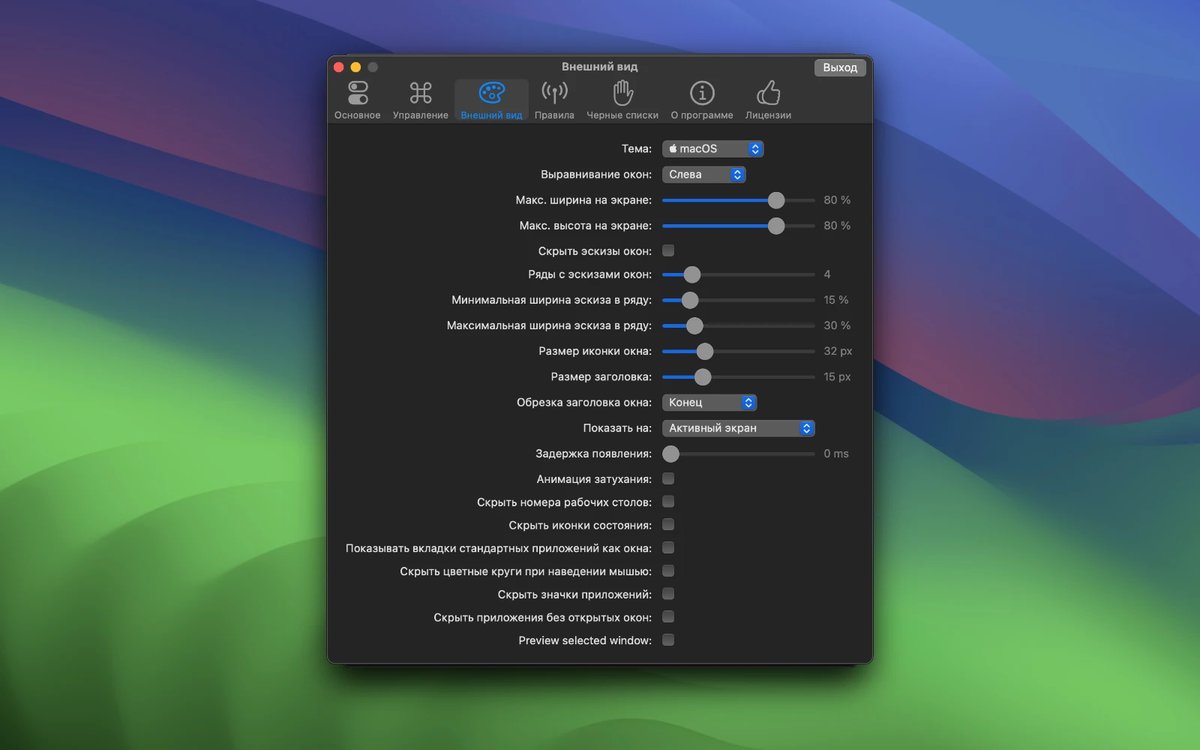Toggle the Анимация затухания checkbox
The width and height of the screenshot is (1200, 750).
pyautogui.click(x=668, y=479)
